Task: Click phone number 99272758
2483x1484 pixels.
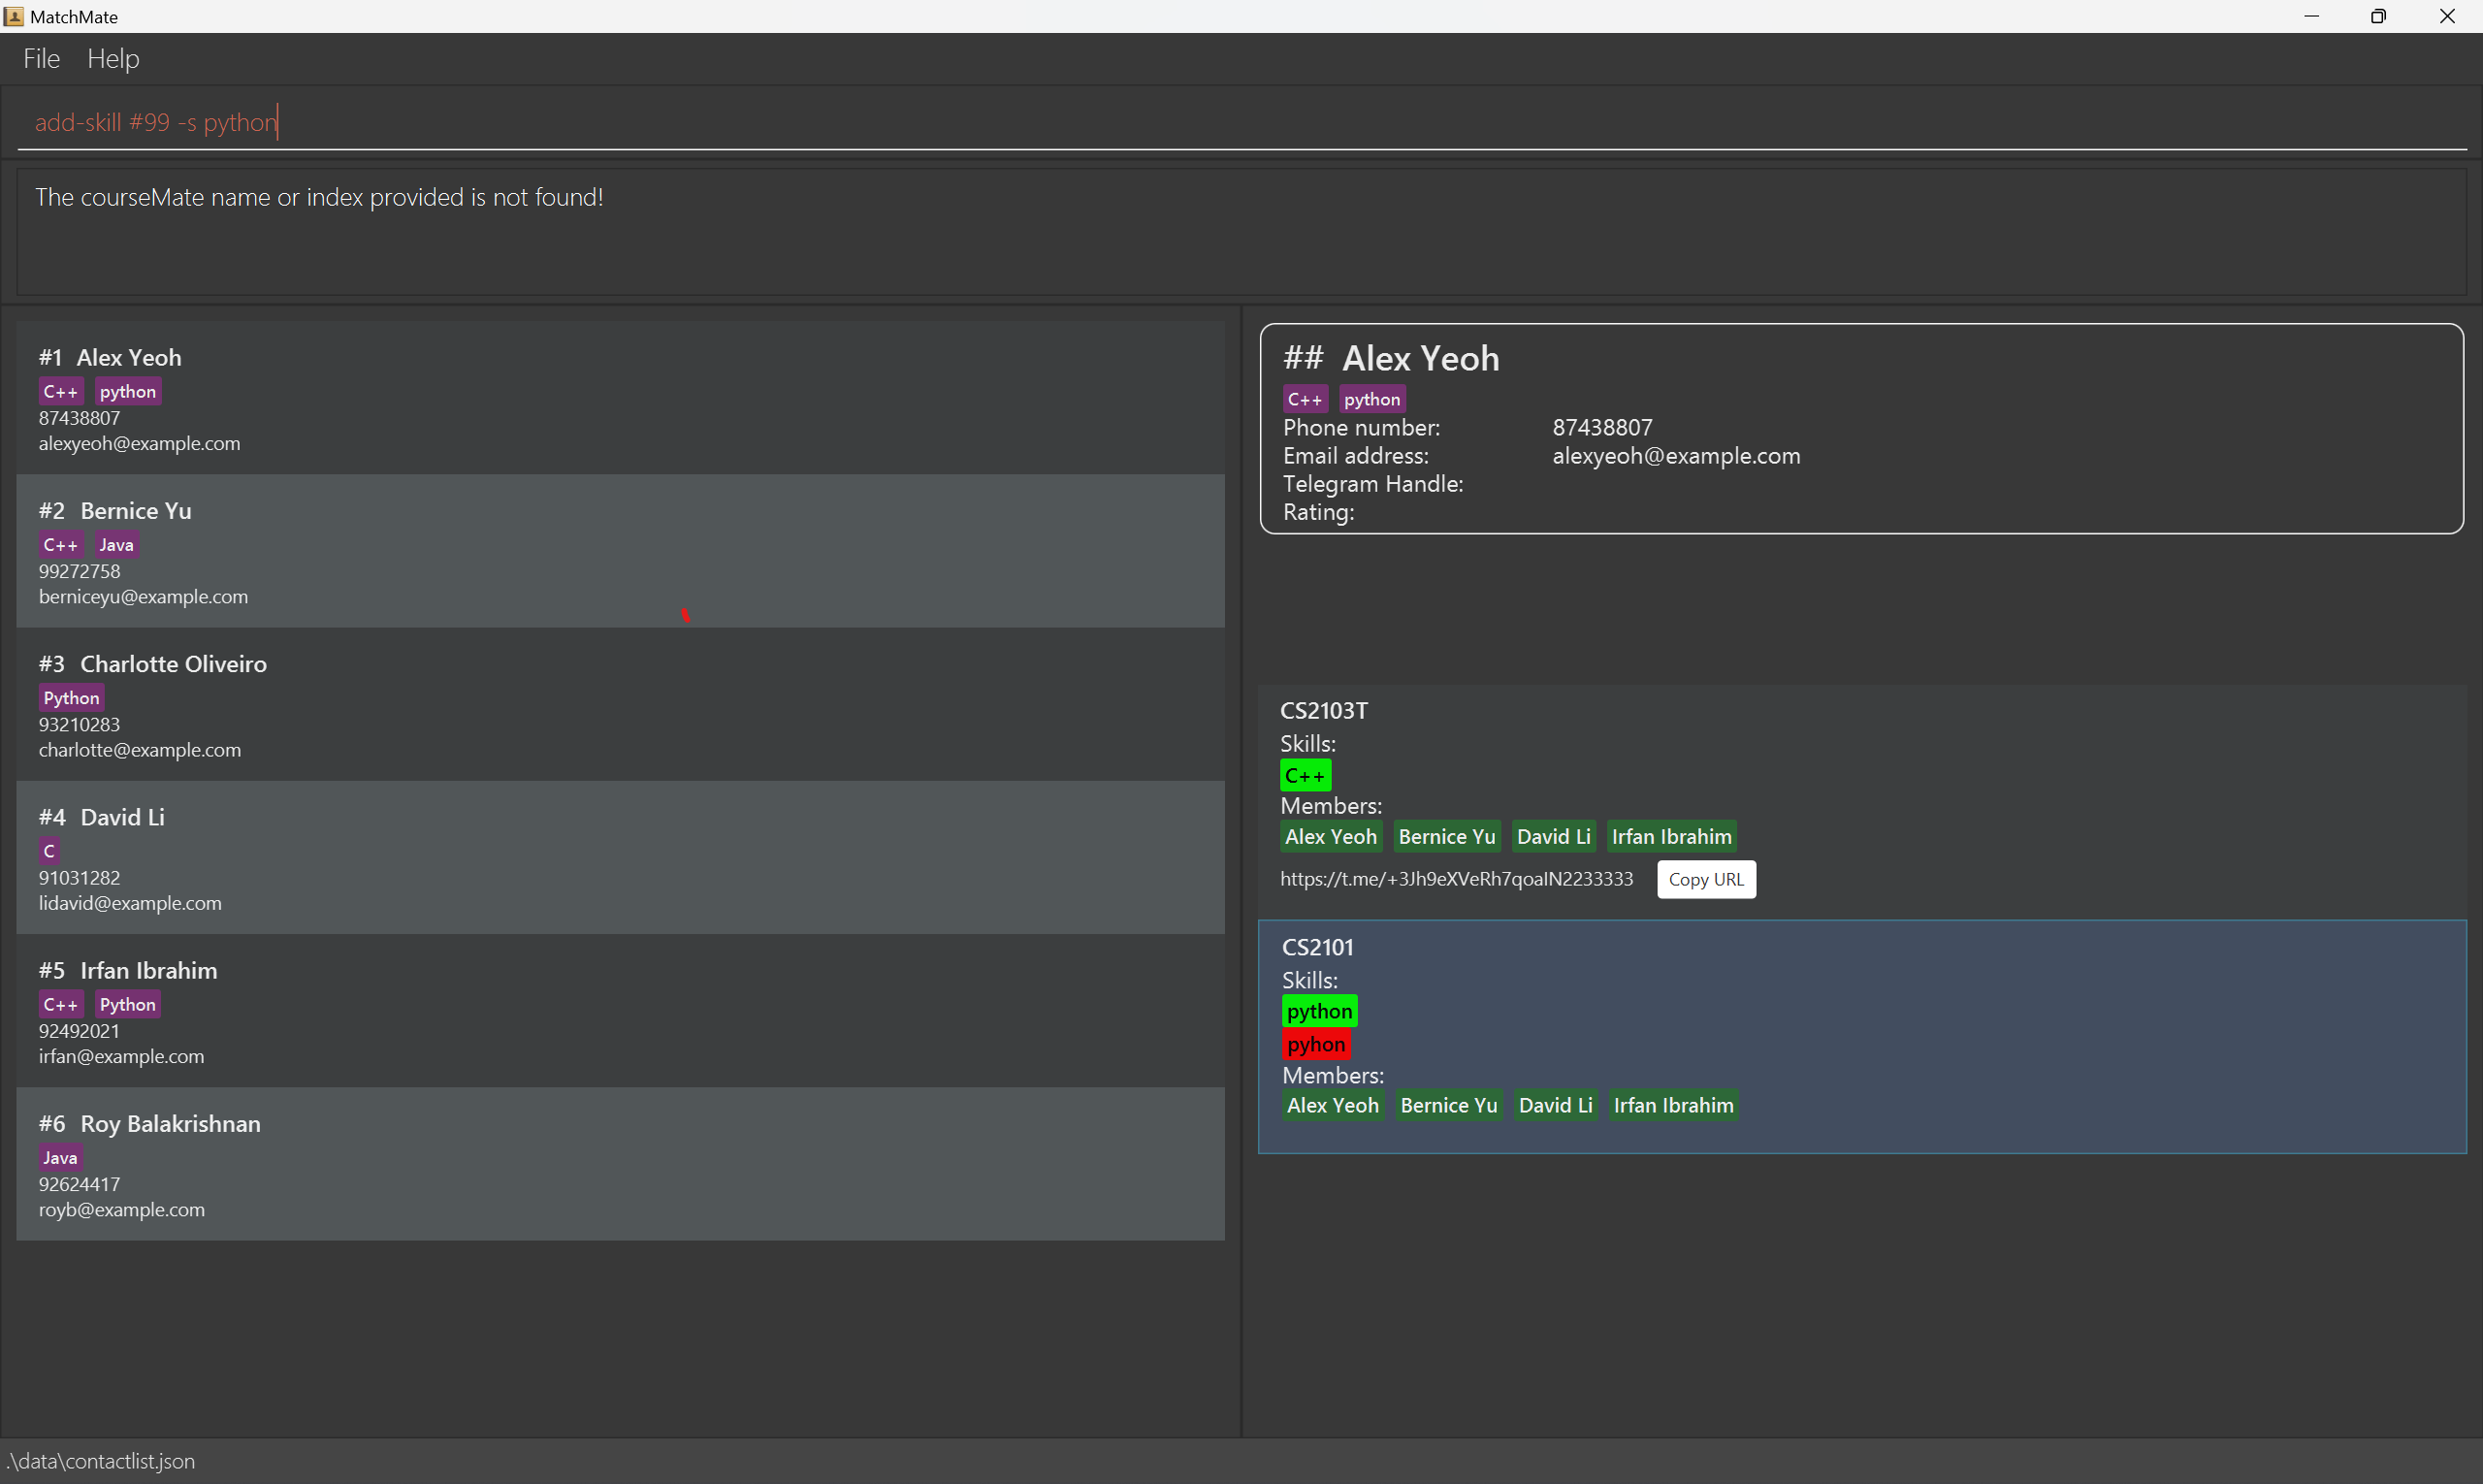Action: pos(79,571)
